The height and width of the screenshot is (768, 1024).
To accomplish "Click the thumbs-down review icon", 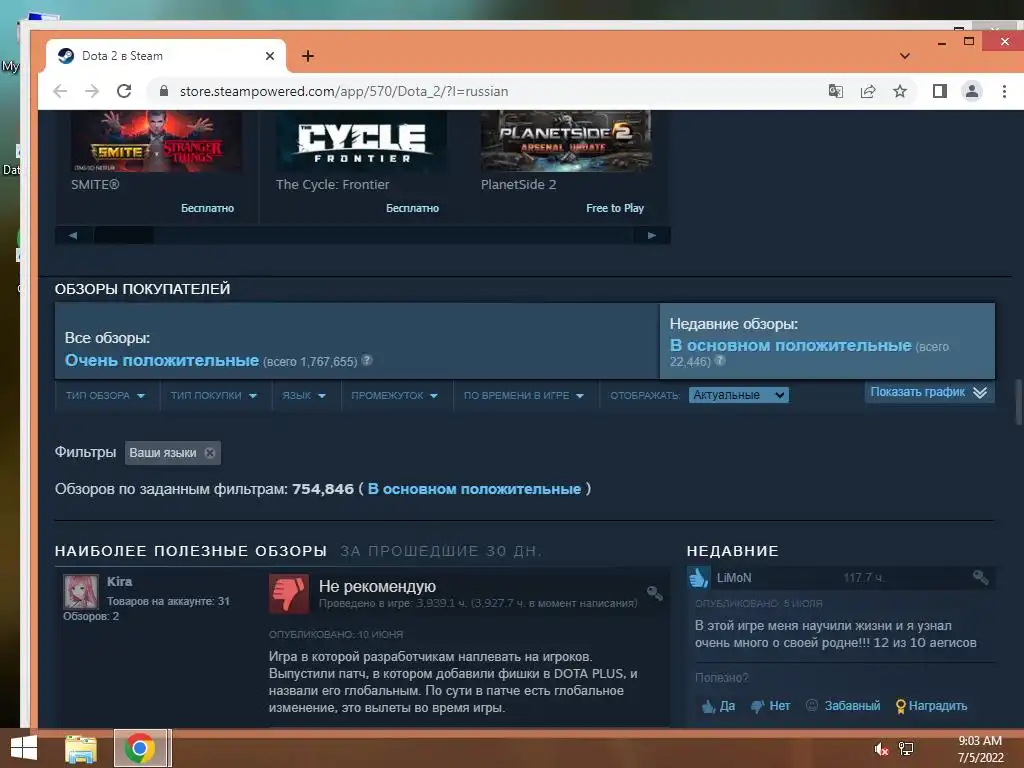I will click(x=289, y=594).
